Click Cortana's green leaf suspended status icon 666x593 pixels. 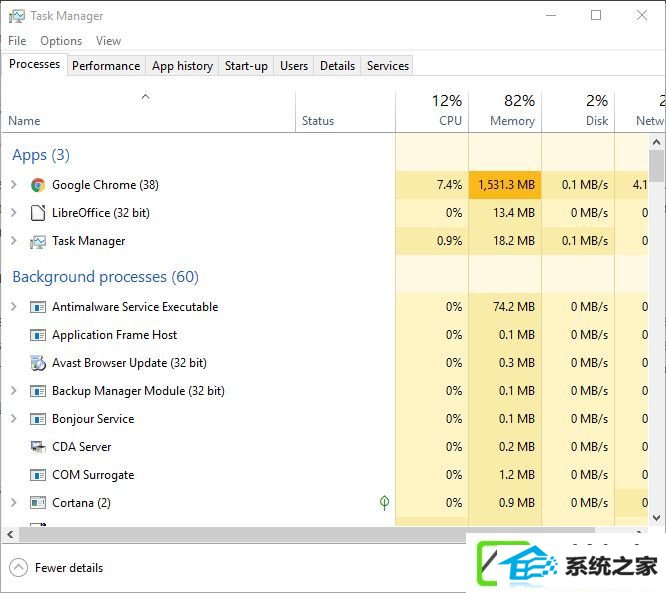click(384, 503)
